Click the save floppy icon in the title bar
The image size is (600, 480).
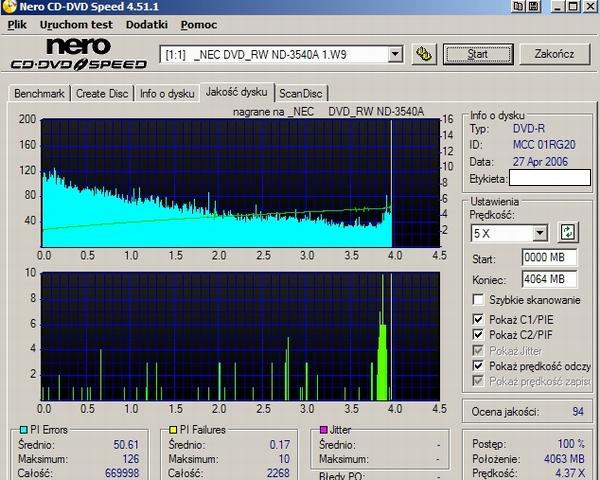click(534, 6)
